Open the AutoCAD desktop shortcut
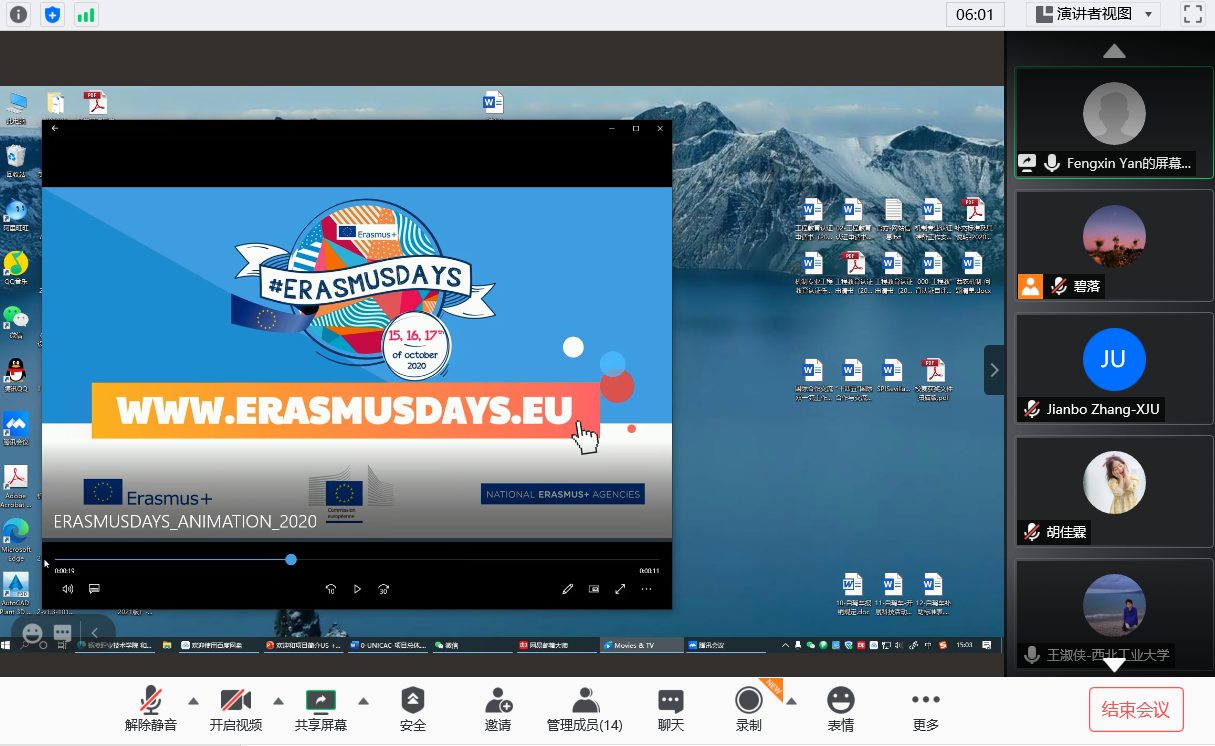The width and height of the screenshot is (1215, 746). pos(16,590)
